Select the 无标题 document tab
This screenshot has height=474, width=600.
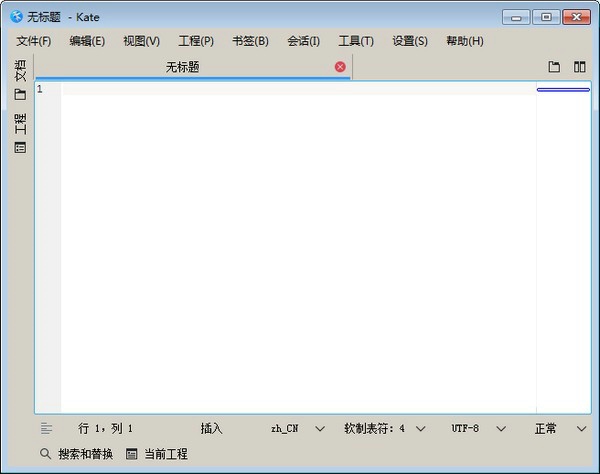(182, 67)
